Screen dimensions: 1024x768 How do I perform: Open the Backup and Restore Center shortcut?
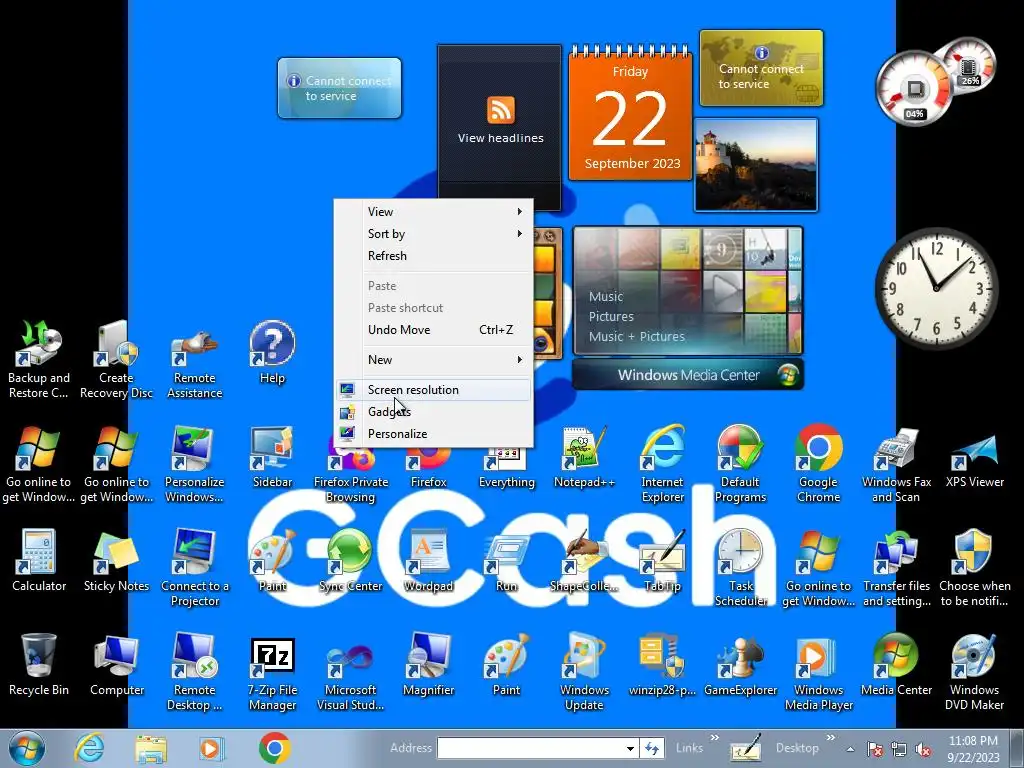pyautogui.click(x=39, y=359)
